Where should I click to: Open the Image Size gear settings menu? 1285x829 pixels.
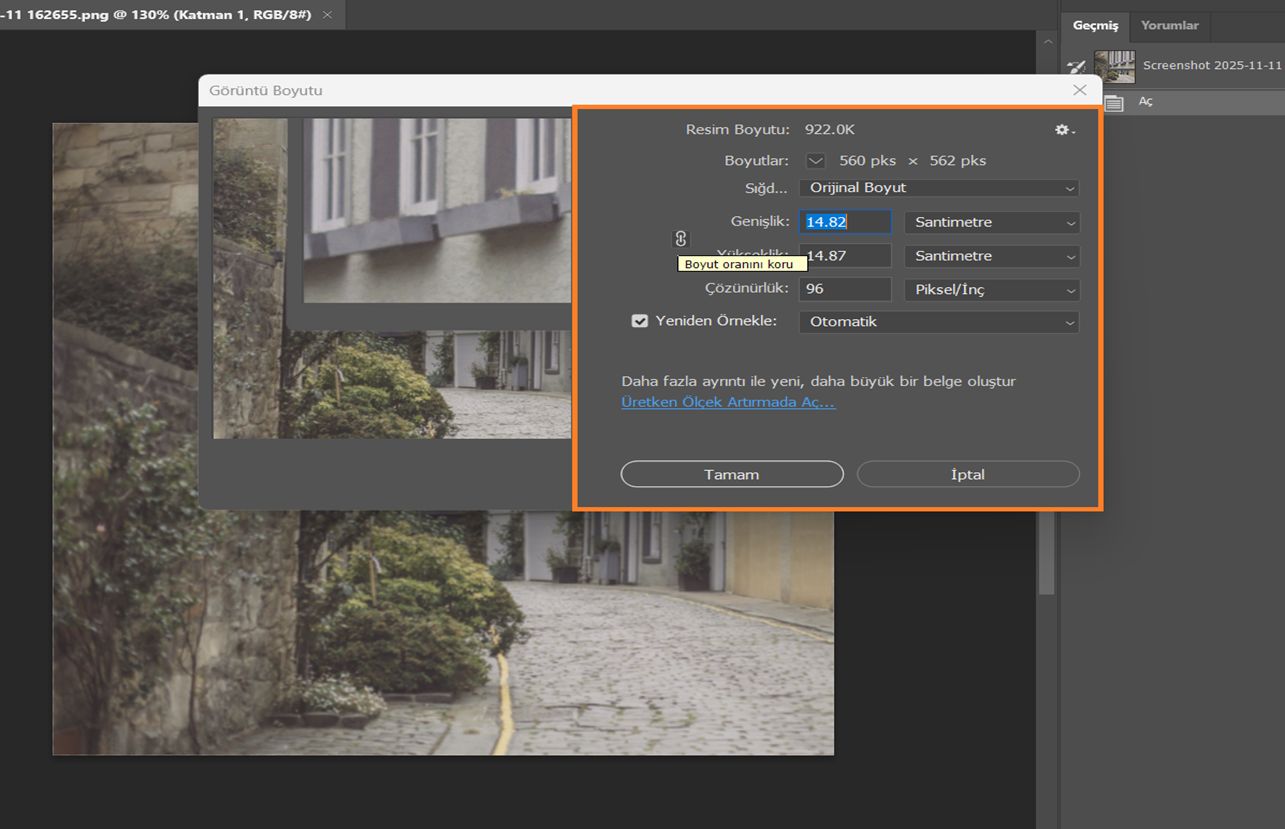click(1064, 130)
